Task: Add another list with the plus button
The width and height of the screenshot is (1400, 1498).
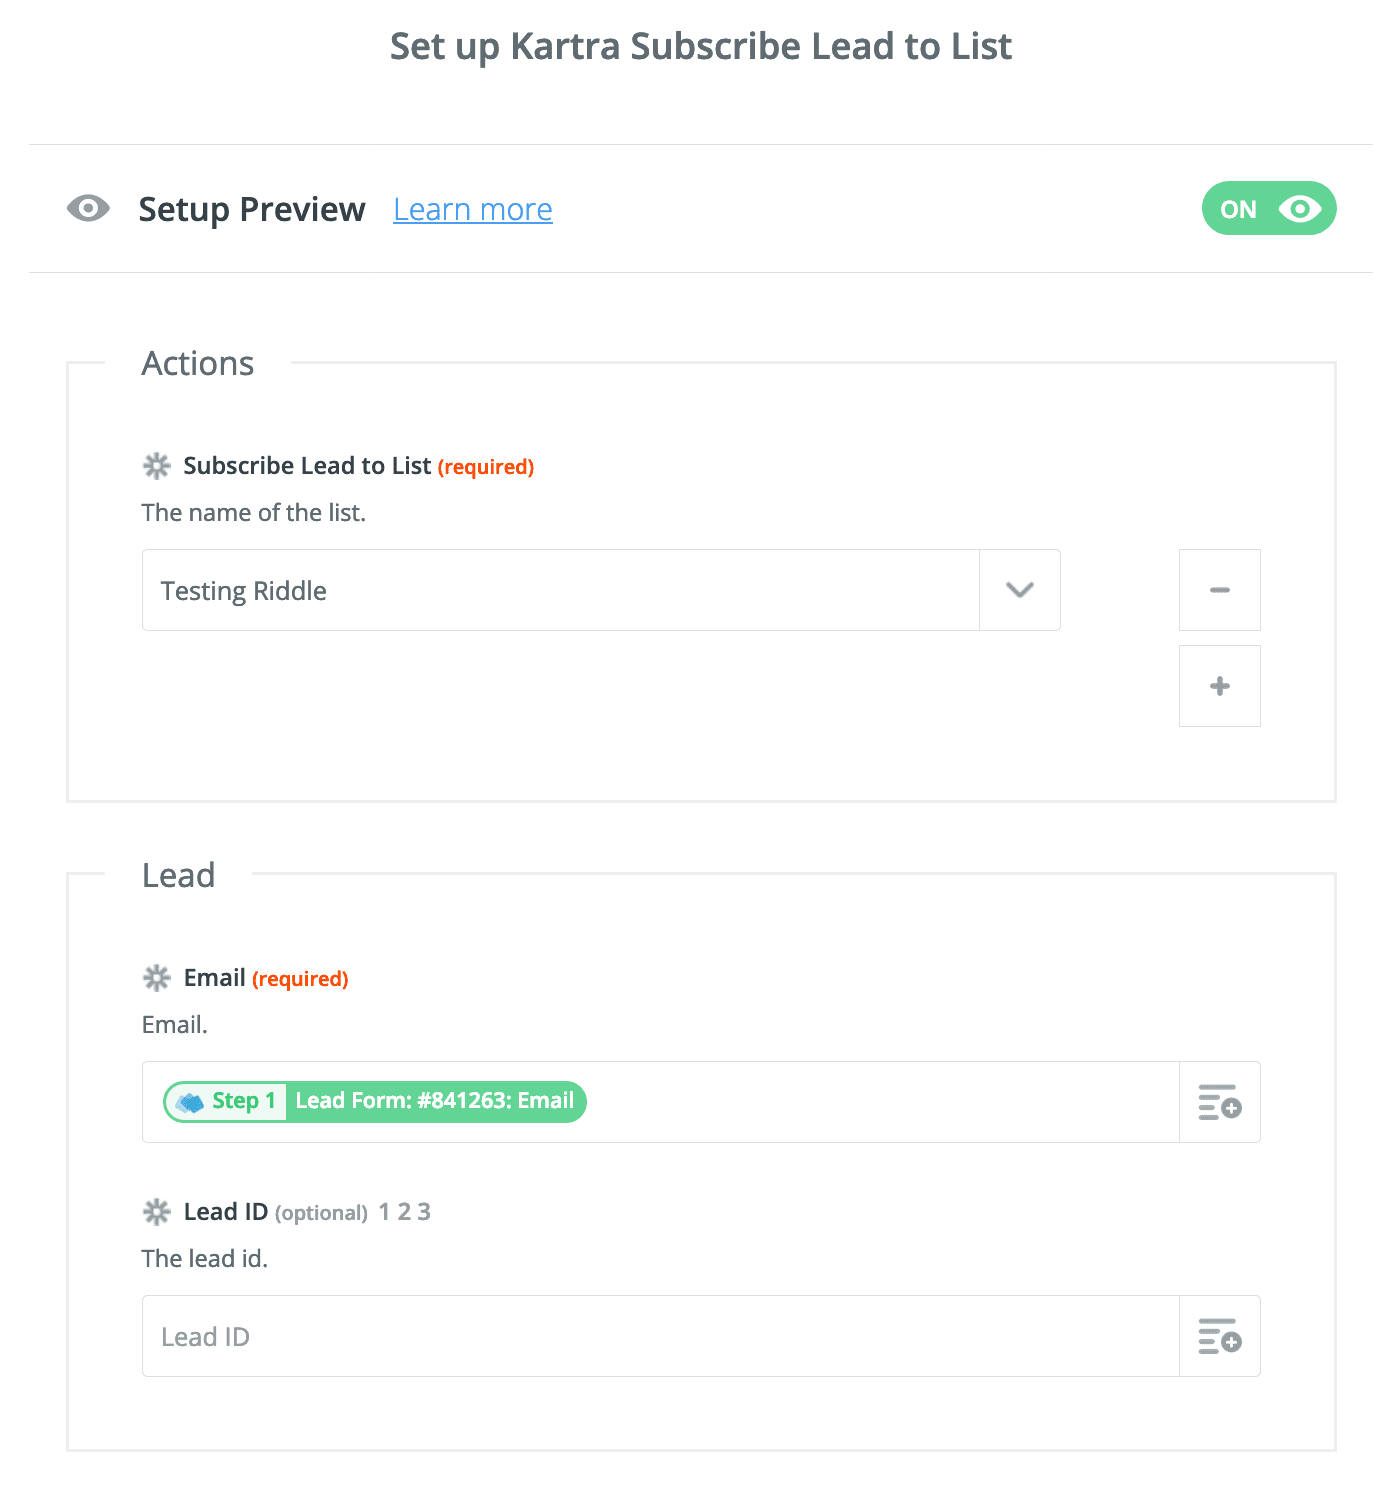Action: pos(1220,686)
